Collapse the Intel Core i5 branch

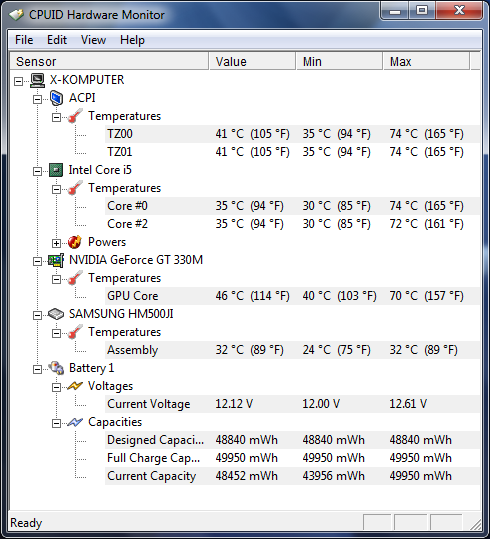pyautogui.click(x=37, y=171)
